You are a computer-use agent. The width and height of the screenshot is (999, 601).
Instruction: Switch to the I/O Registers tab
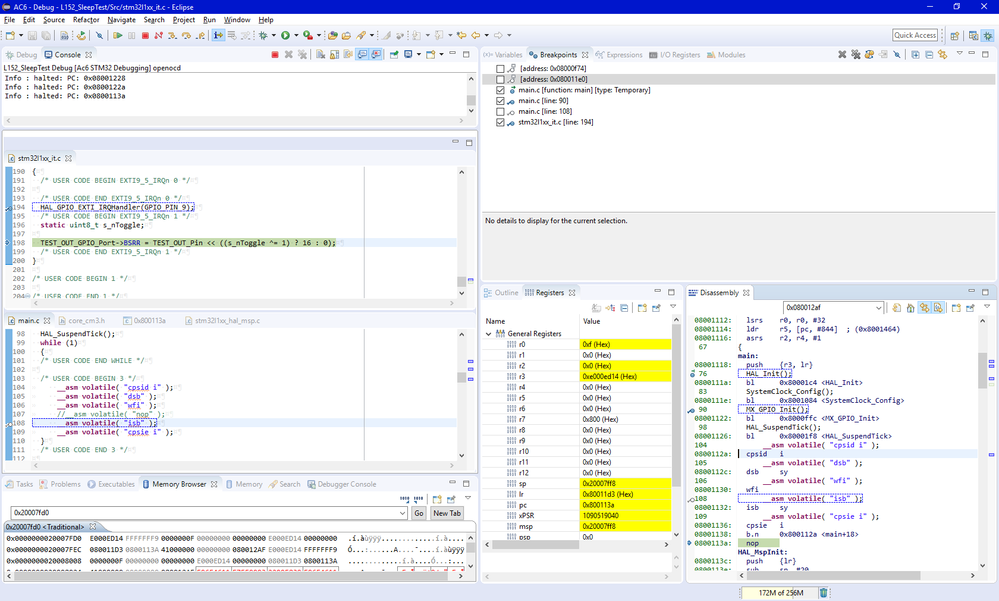click(x=675, y=55)
